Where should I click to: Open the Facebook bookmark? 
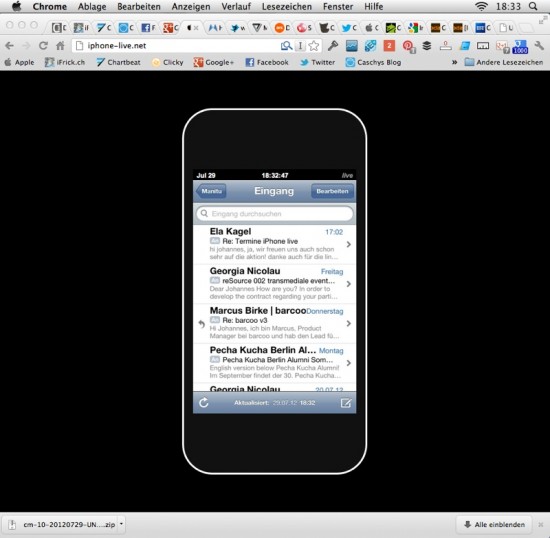coord(267,62)
